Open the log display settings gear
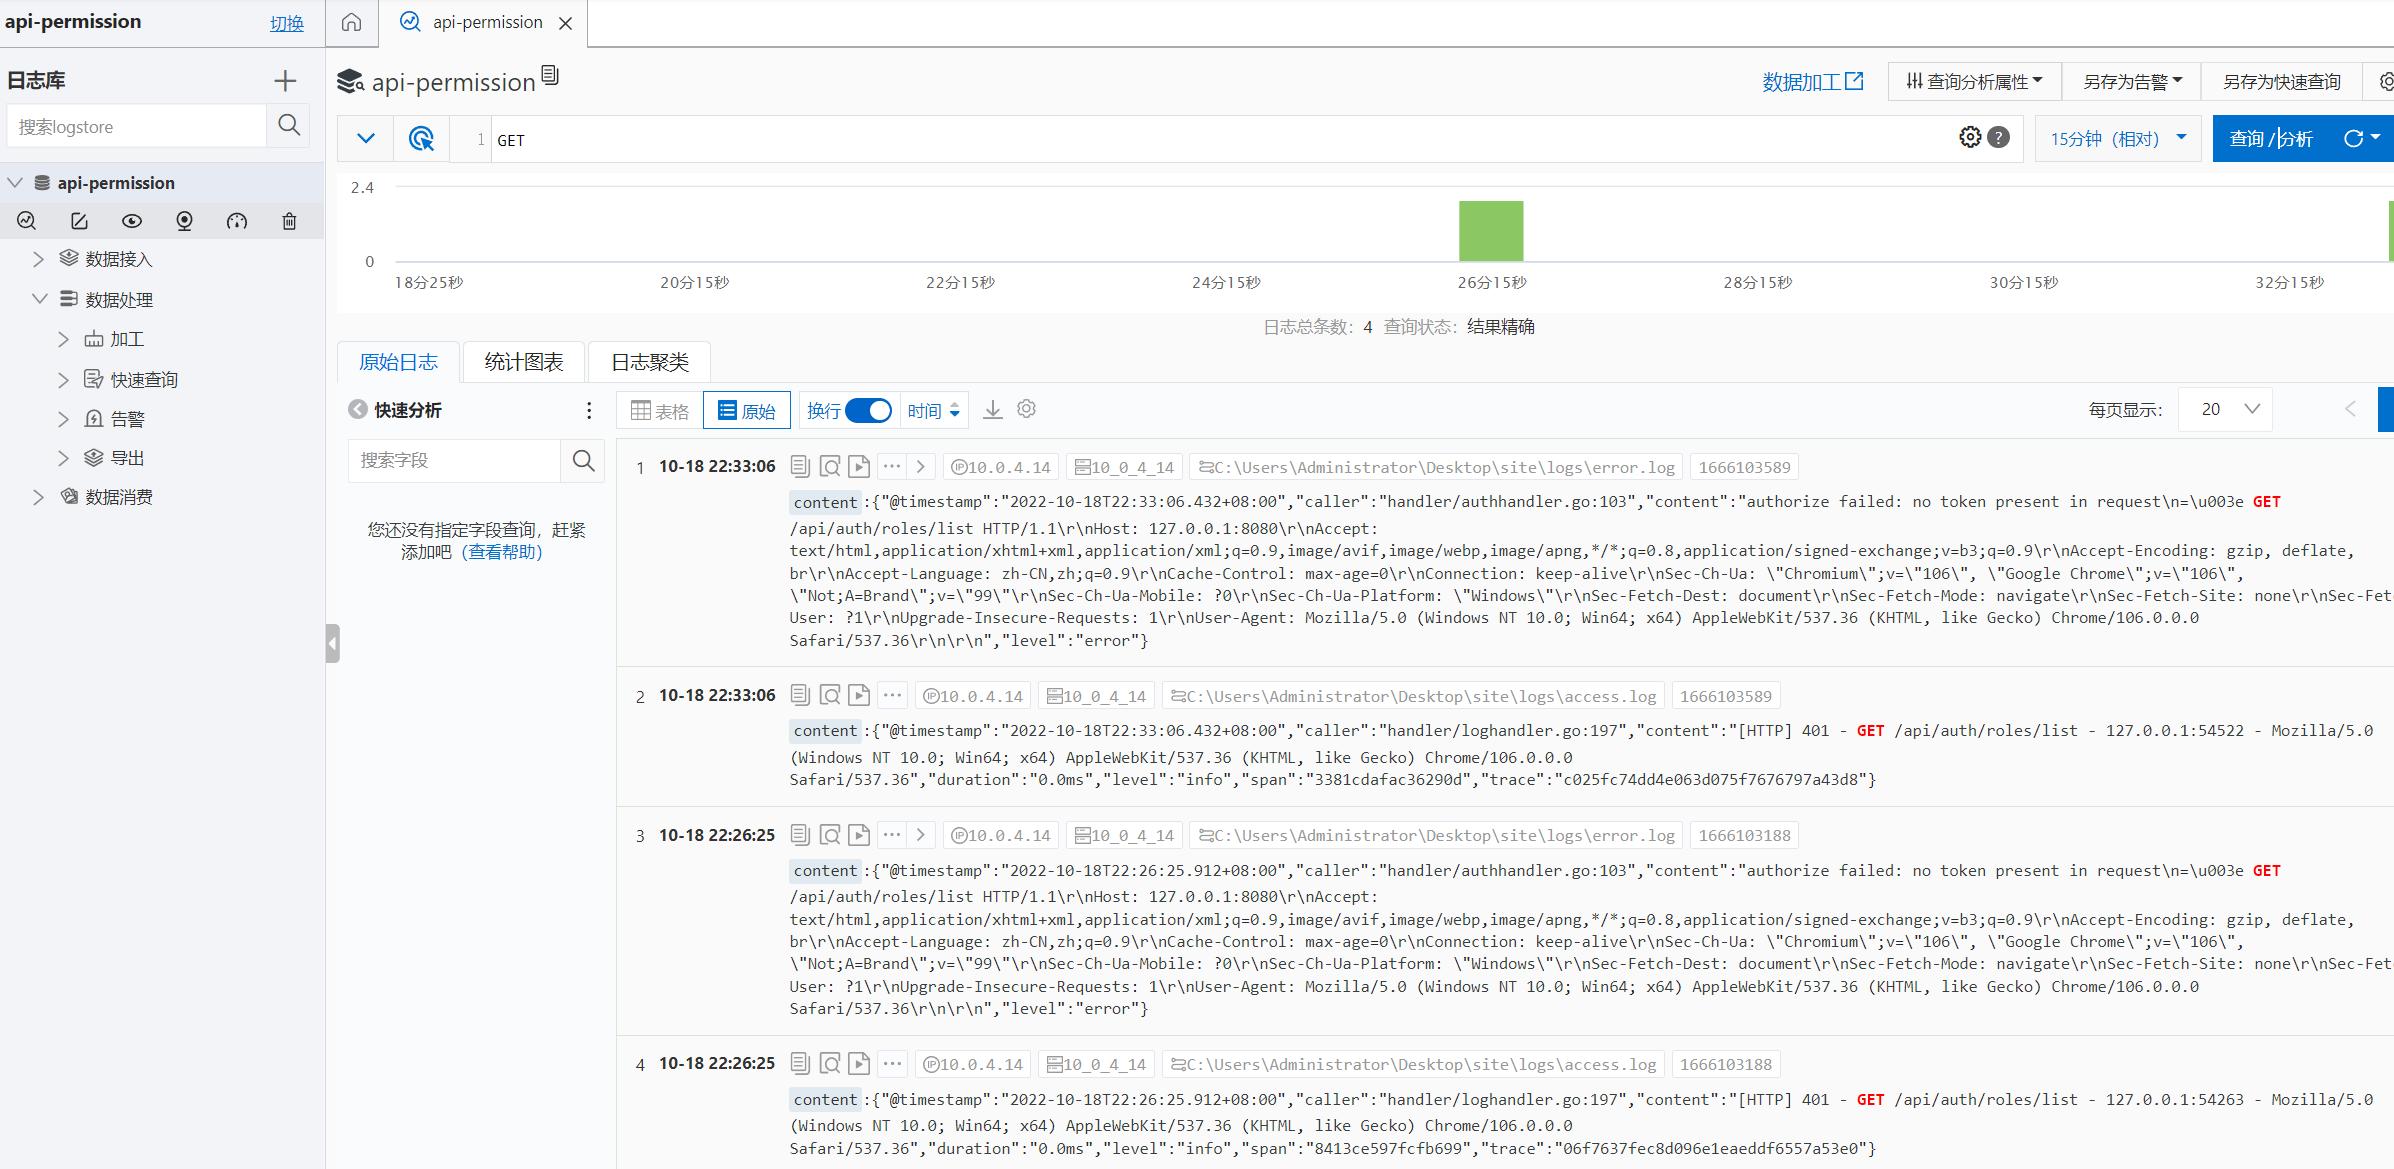Image resolution: width=2394 pixels, height=1169 pixels. [x=1026, y=409]
